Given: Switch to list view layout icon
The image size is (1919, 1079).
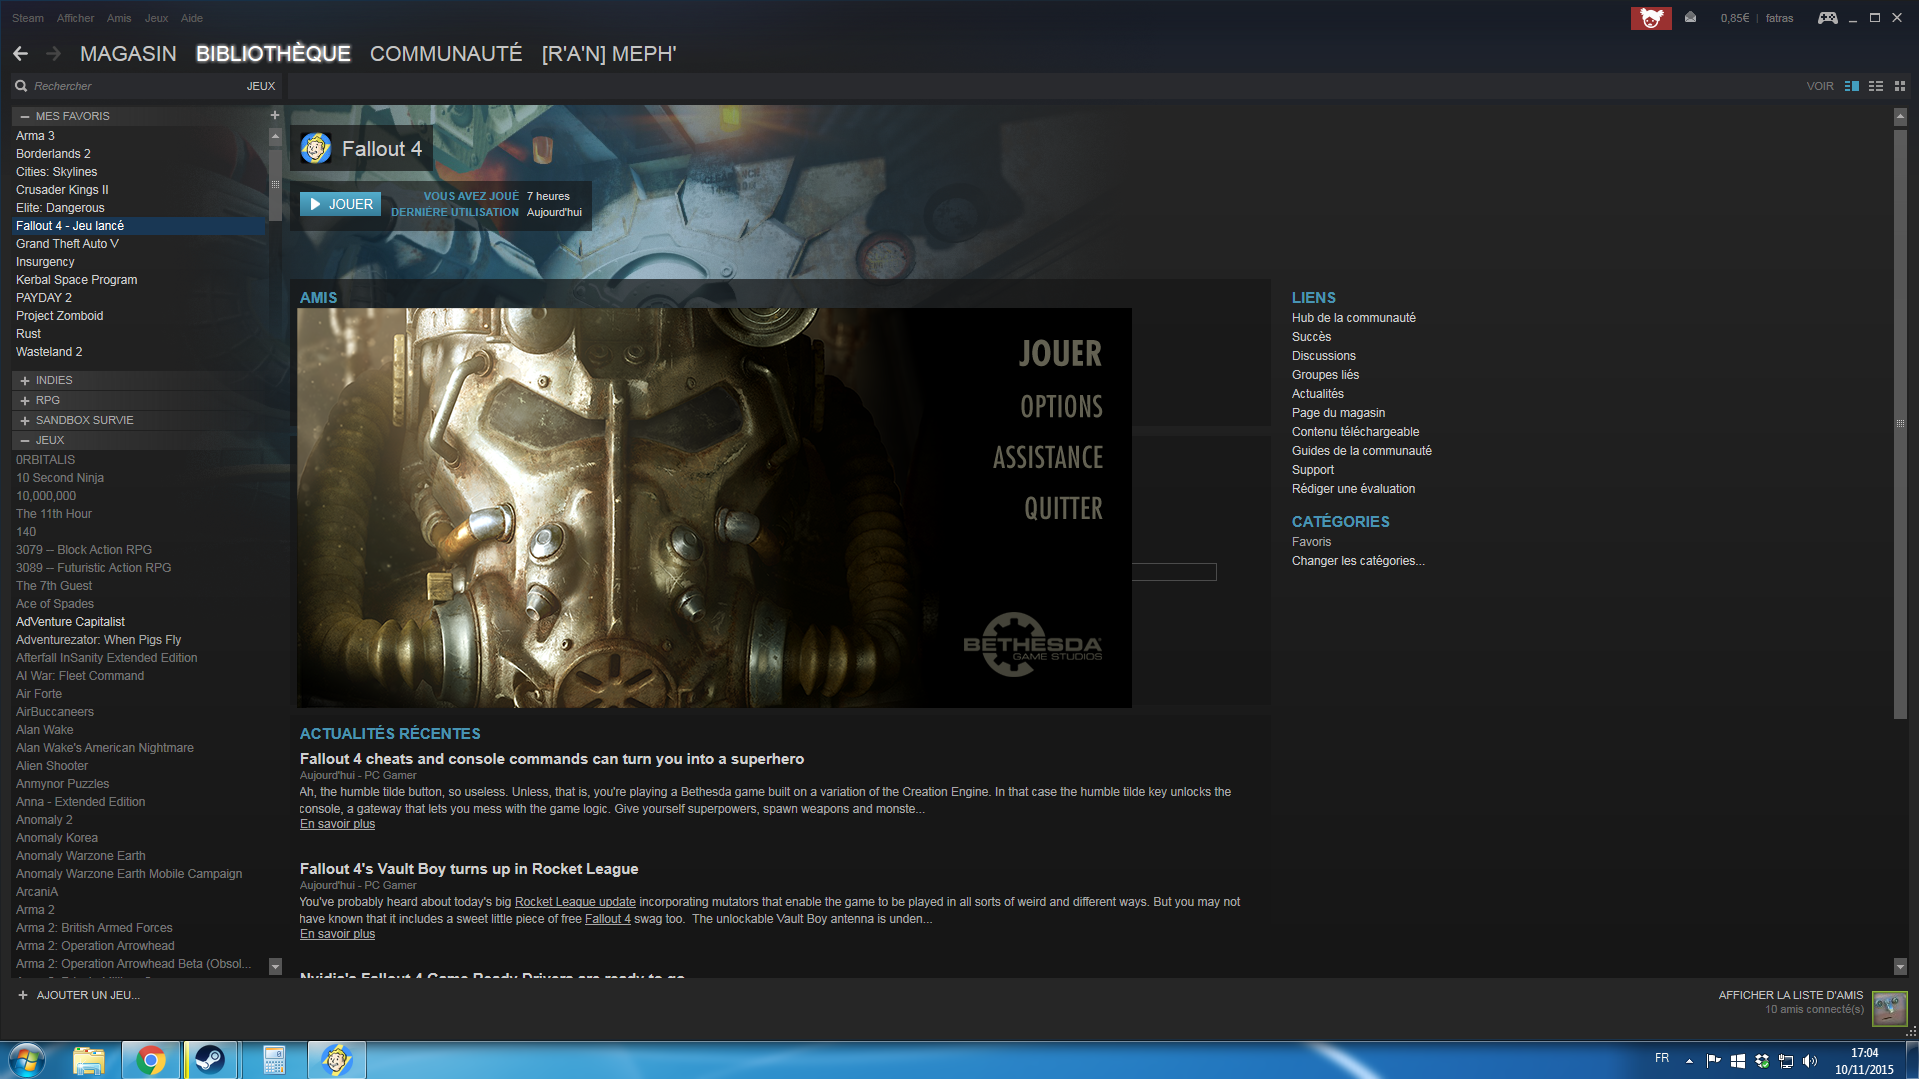Looking at the screenshot, I should (x=1876, y=86).
